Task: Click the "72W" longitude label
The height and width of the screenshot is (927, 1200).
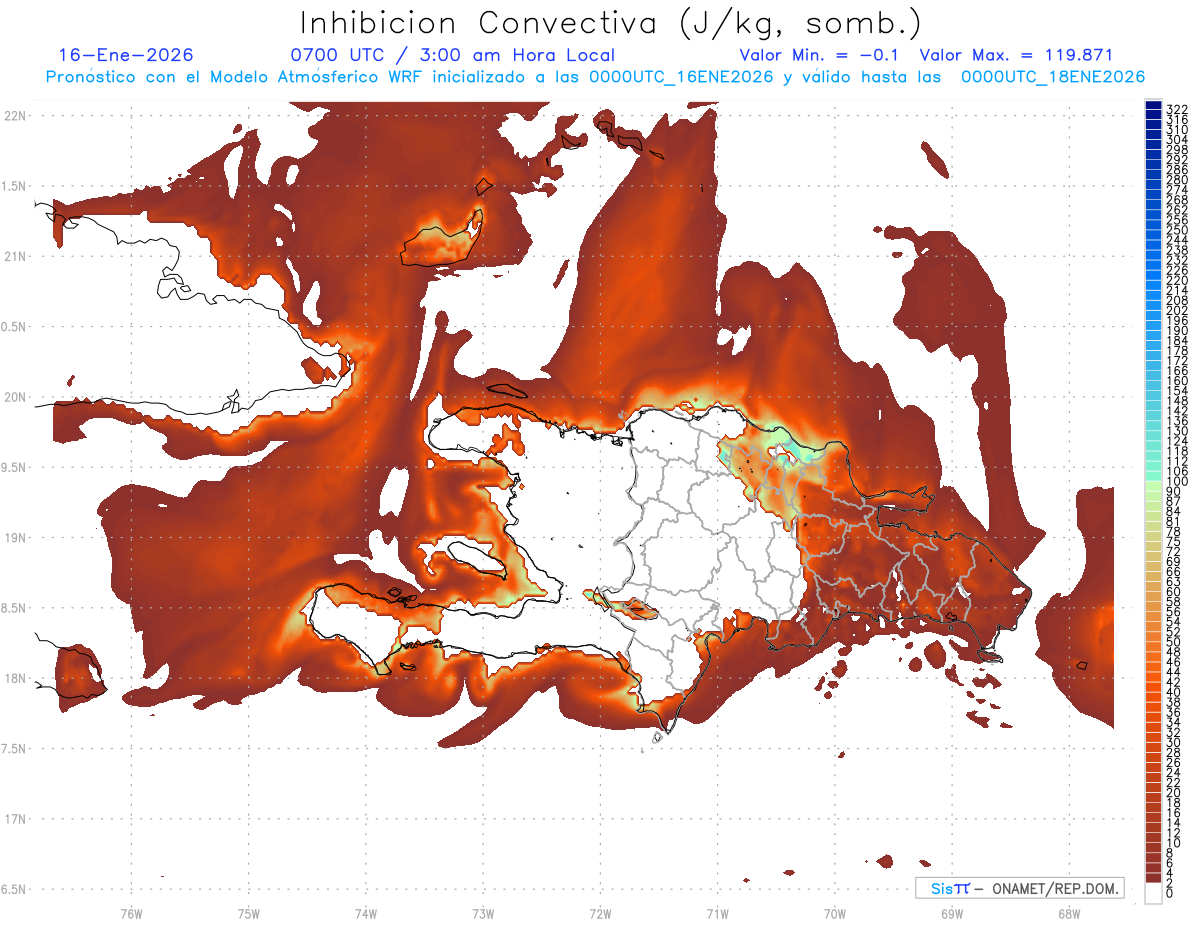Action: 600,913
